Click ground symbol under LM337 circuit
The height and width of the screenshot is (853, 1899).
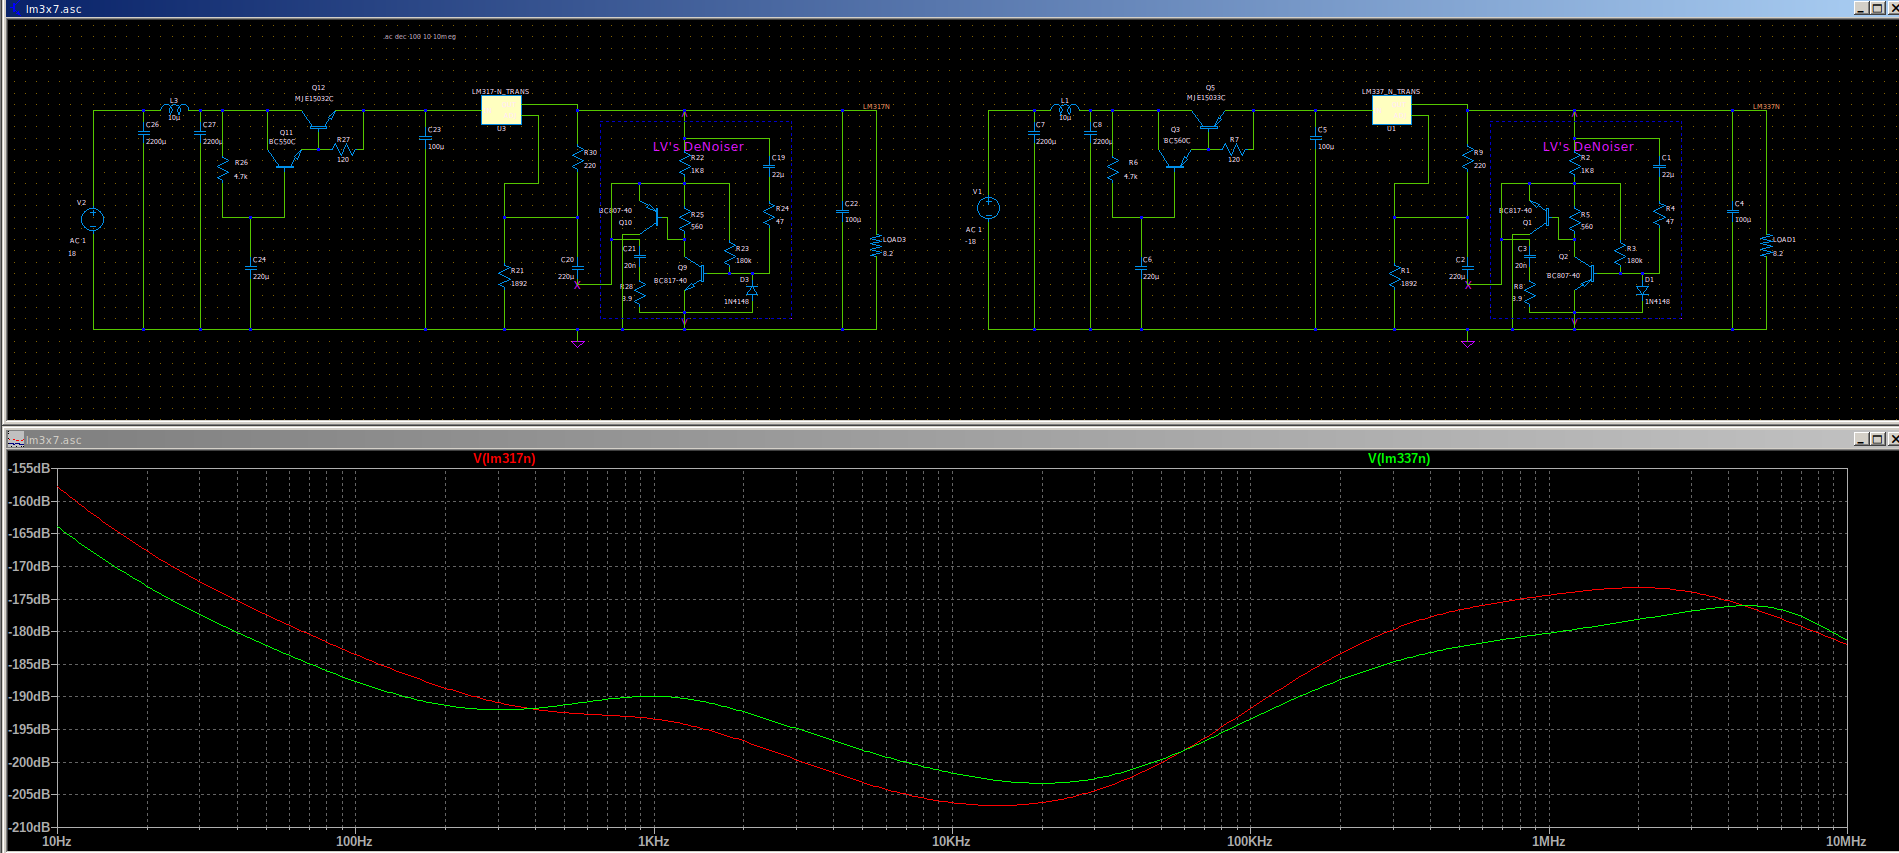tap(1467, 343)
